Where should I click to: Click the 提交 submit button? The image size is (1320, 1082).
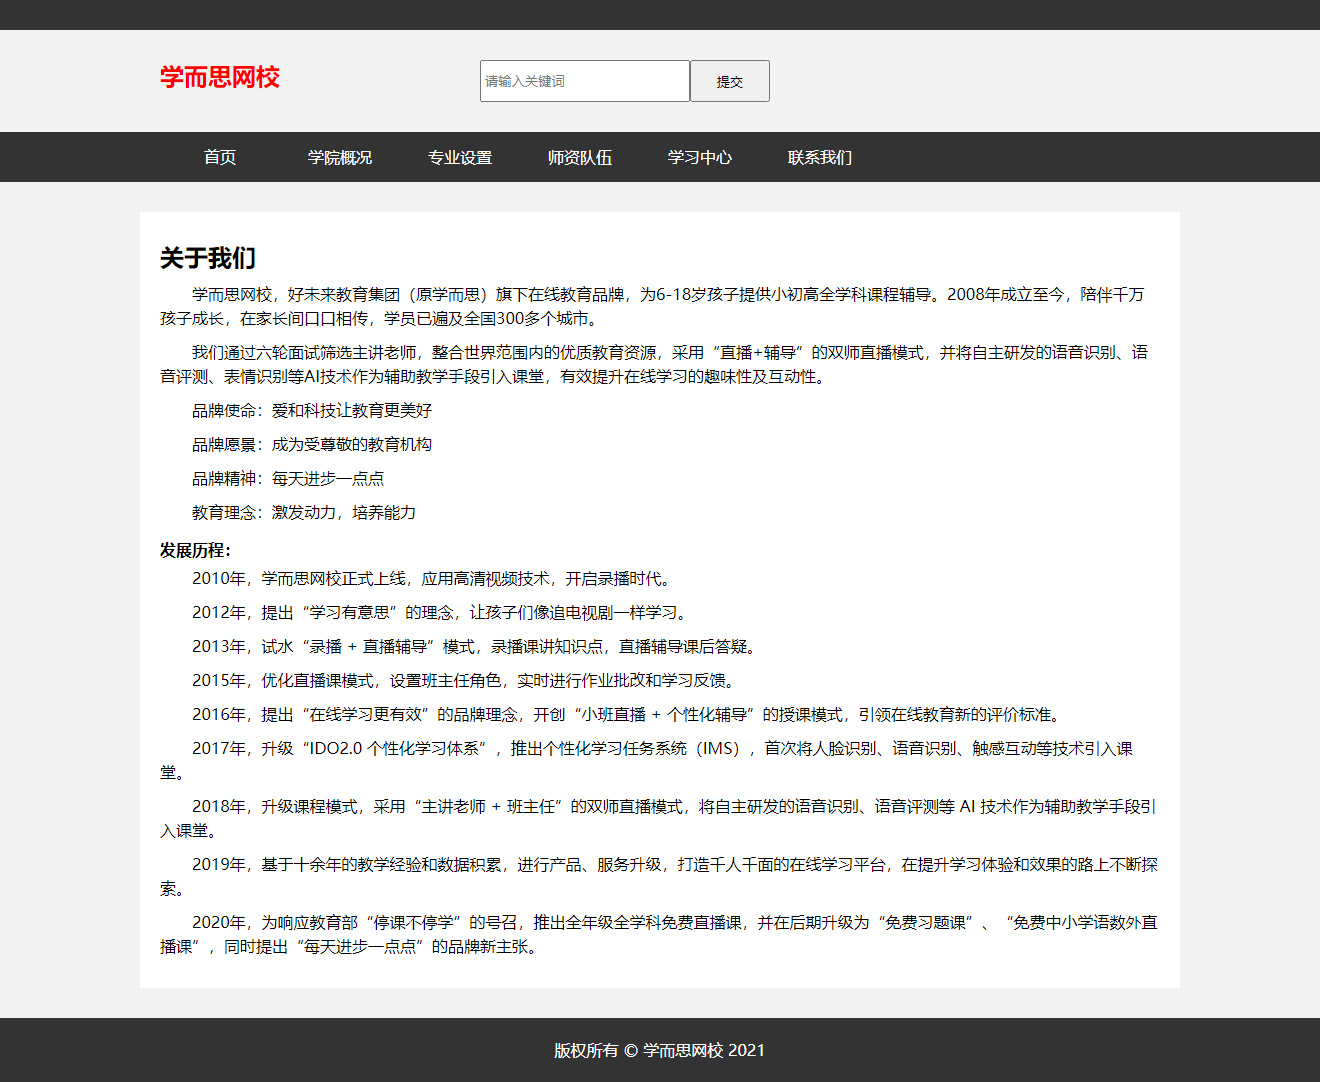[730, 81]
